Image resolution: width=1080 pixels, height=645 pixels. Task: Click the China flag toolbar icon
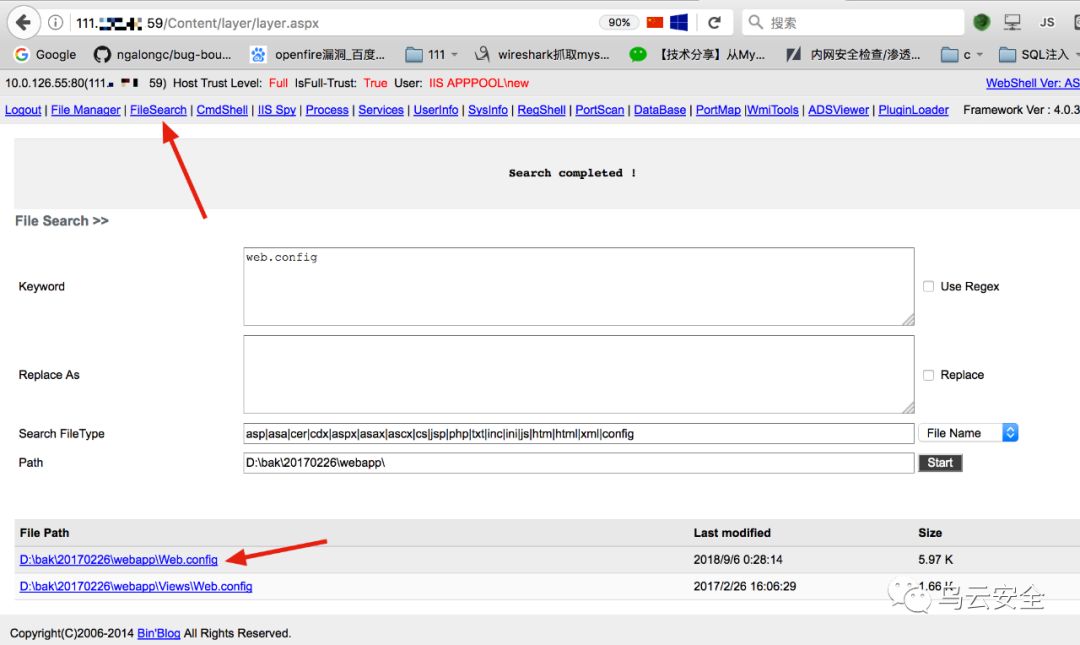(655, 23)
